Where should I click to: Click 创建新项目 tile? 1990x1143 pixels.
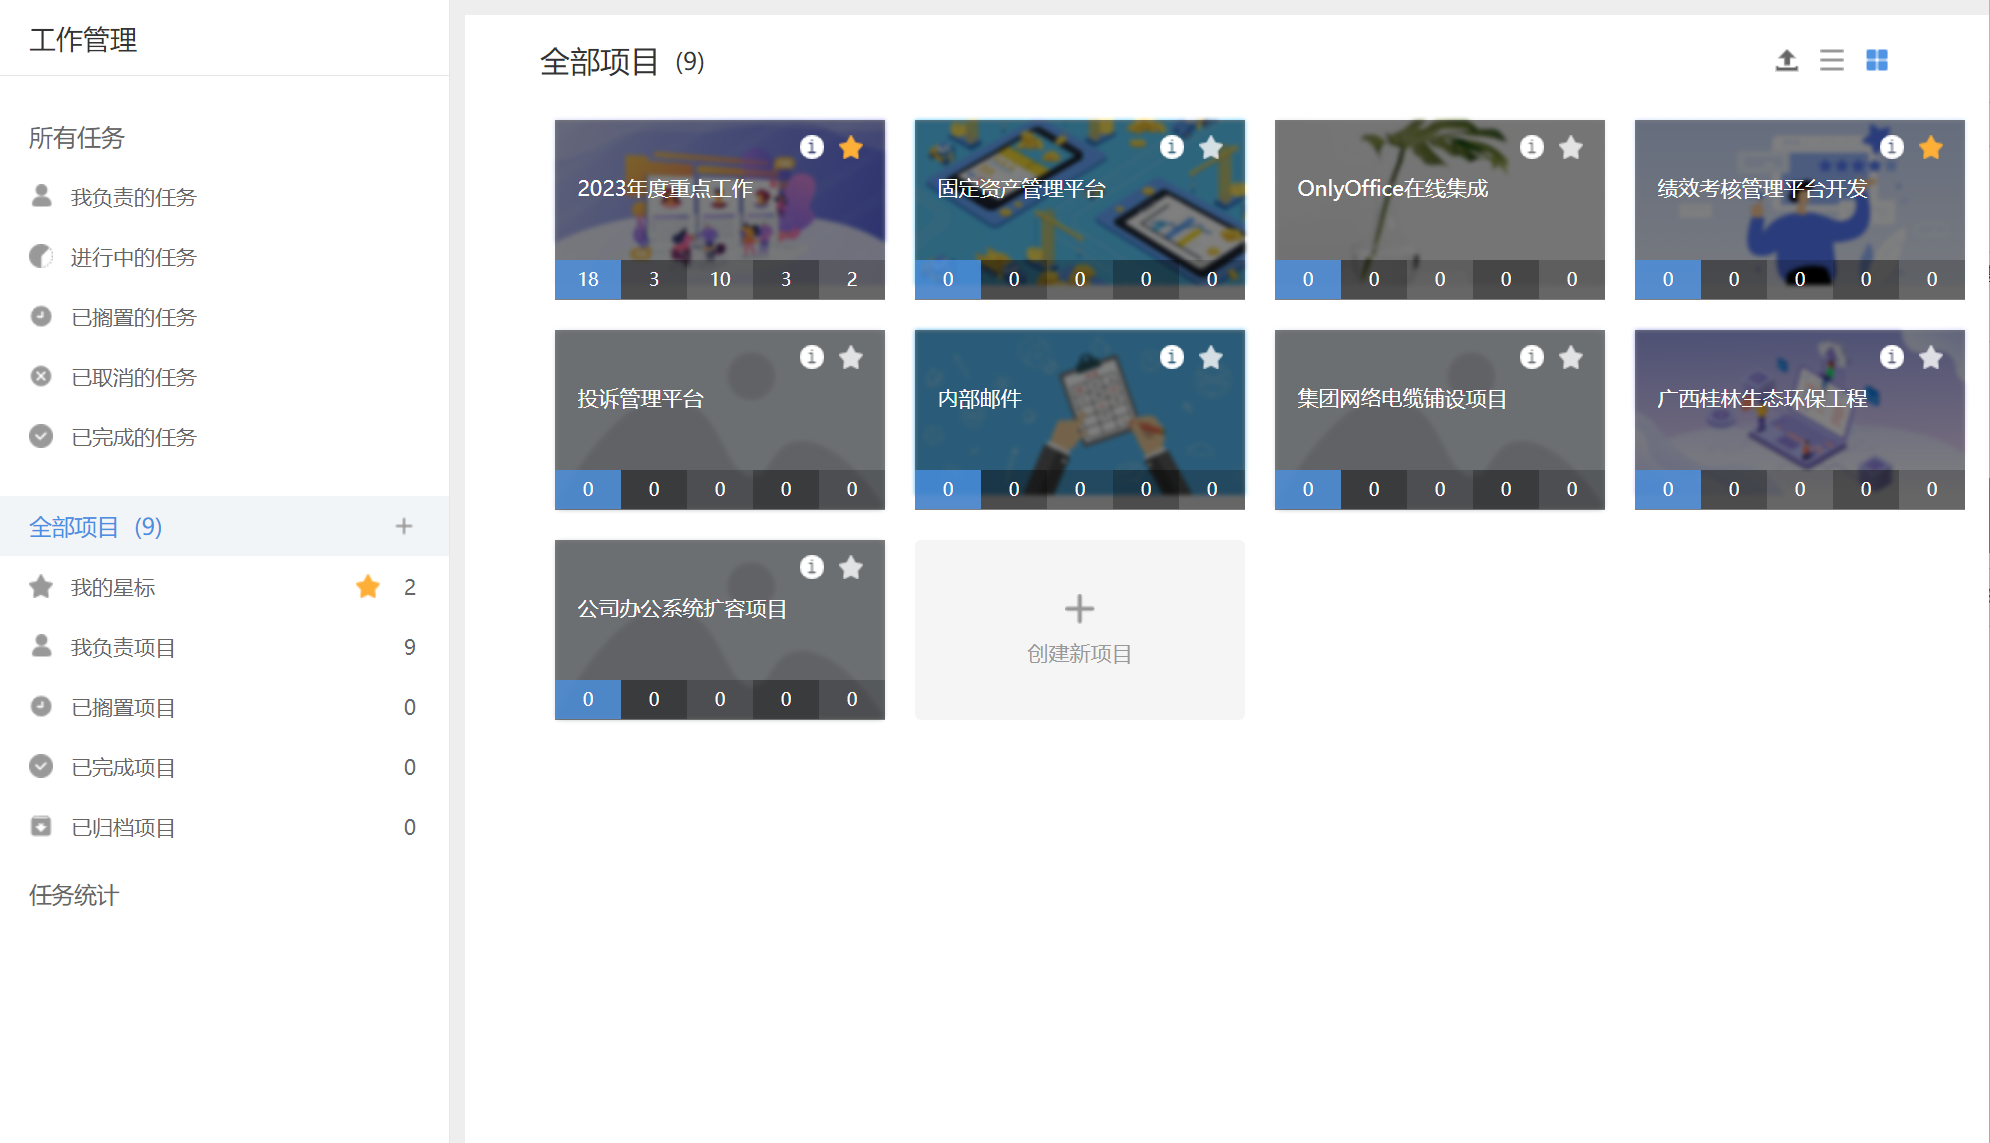click(1079, 630)
